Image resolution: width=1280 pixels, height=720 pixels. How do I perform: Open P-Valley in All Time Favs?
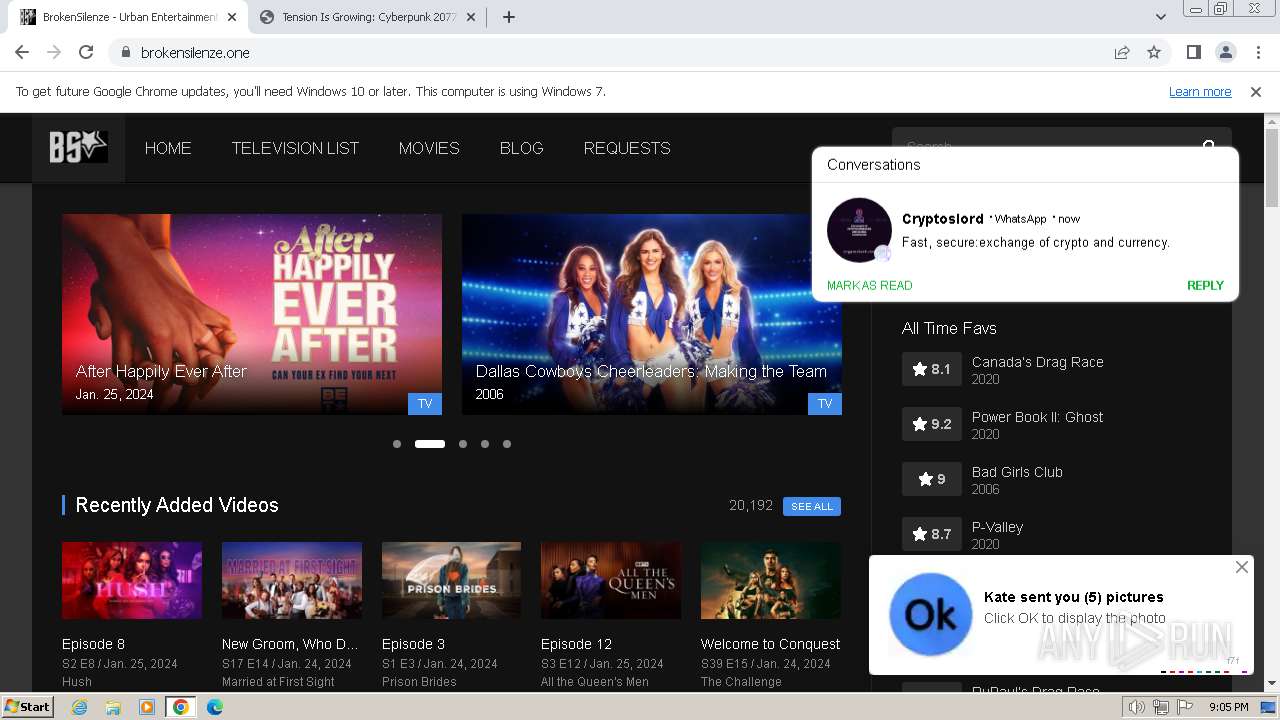[x=997, y=527]
